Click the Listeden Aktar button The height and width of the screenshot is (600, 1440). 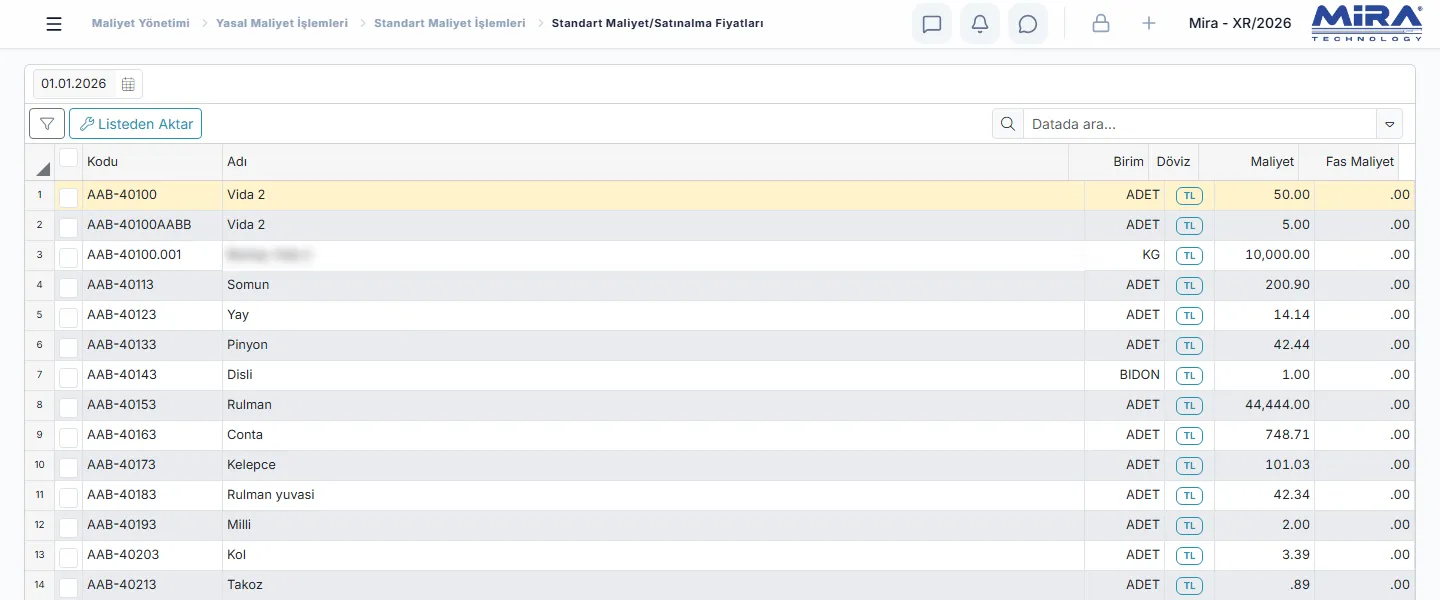[x=136, y=124]
